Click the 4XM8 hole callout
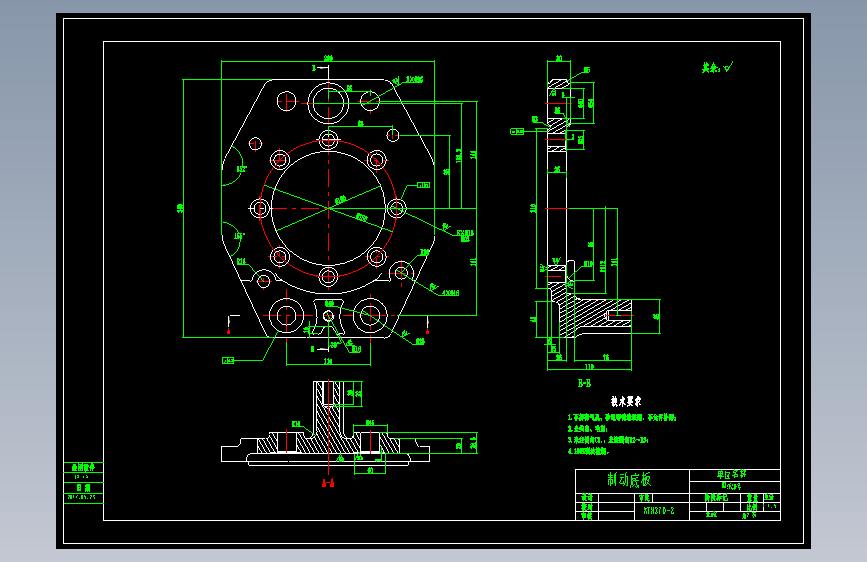The width and height of the screenshot is (867, 562). point(450,293)
